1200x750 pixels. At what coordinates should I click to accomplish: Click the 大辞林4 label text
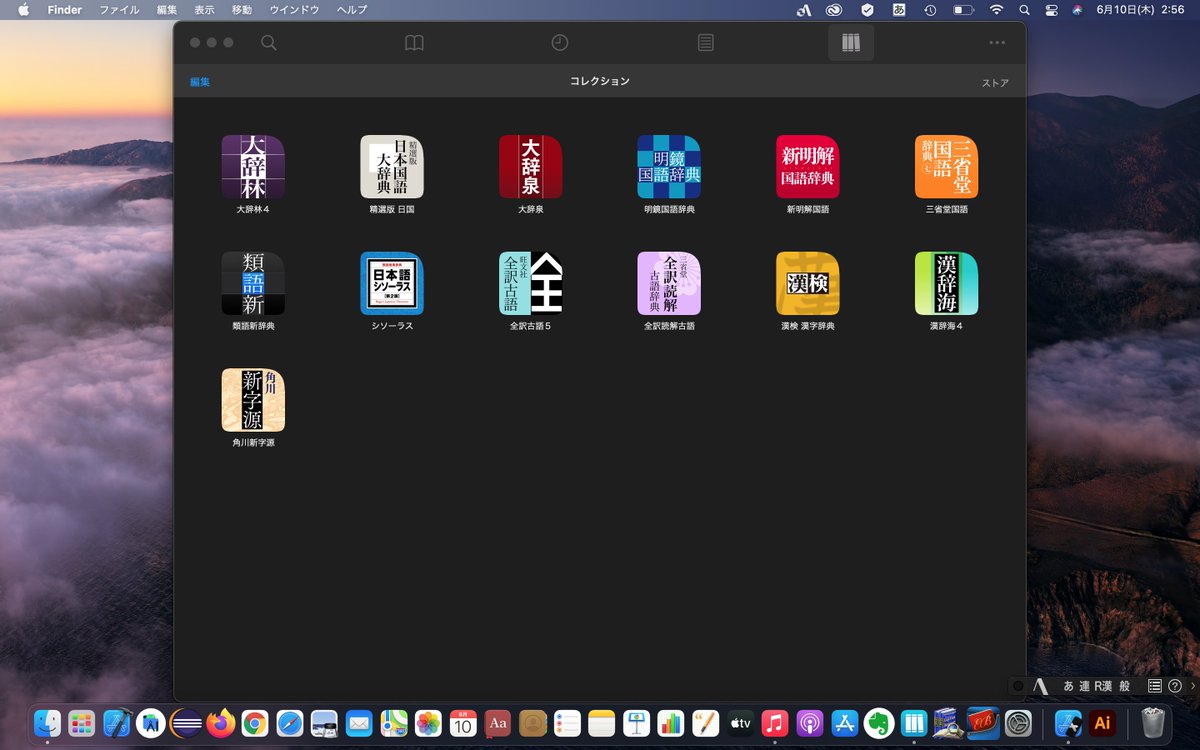(x=253, y=210)
